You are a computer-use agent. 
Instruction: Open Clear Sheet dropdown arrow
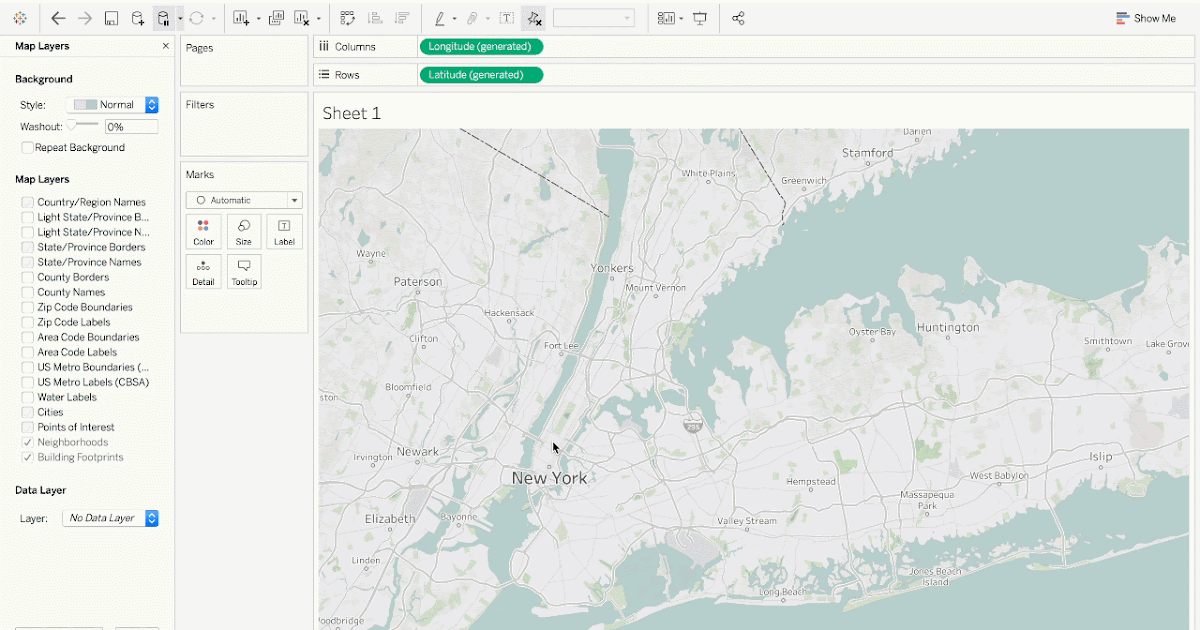pos(318,18)
